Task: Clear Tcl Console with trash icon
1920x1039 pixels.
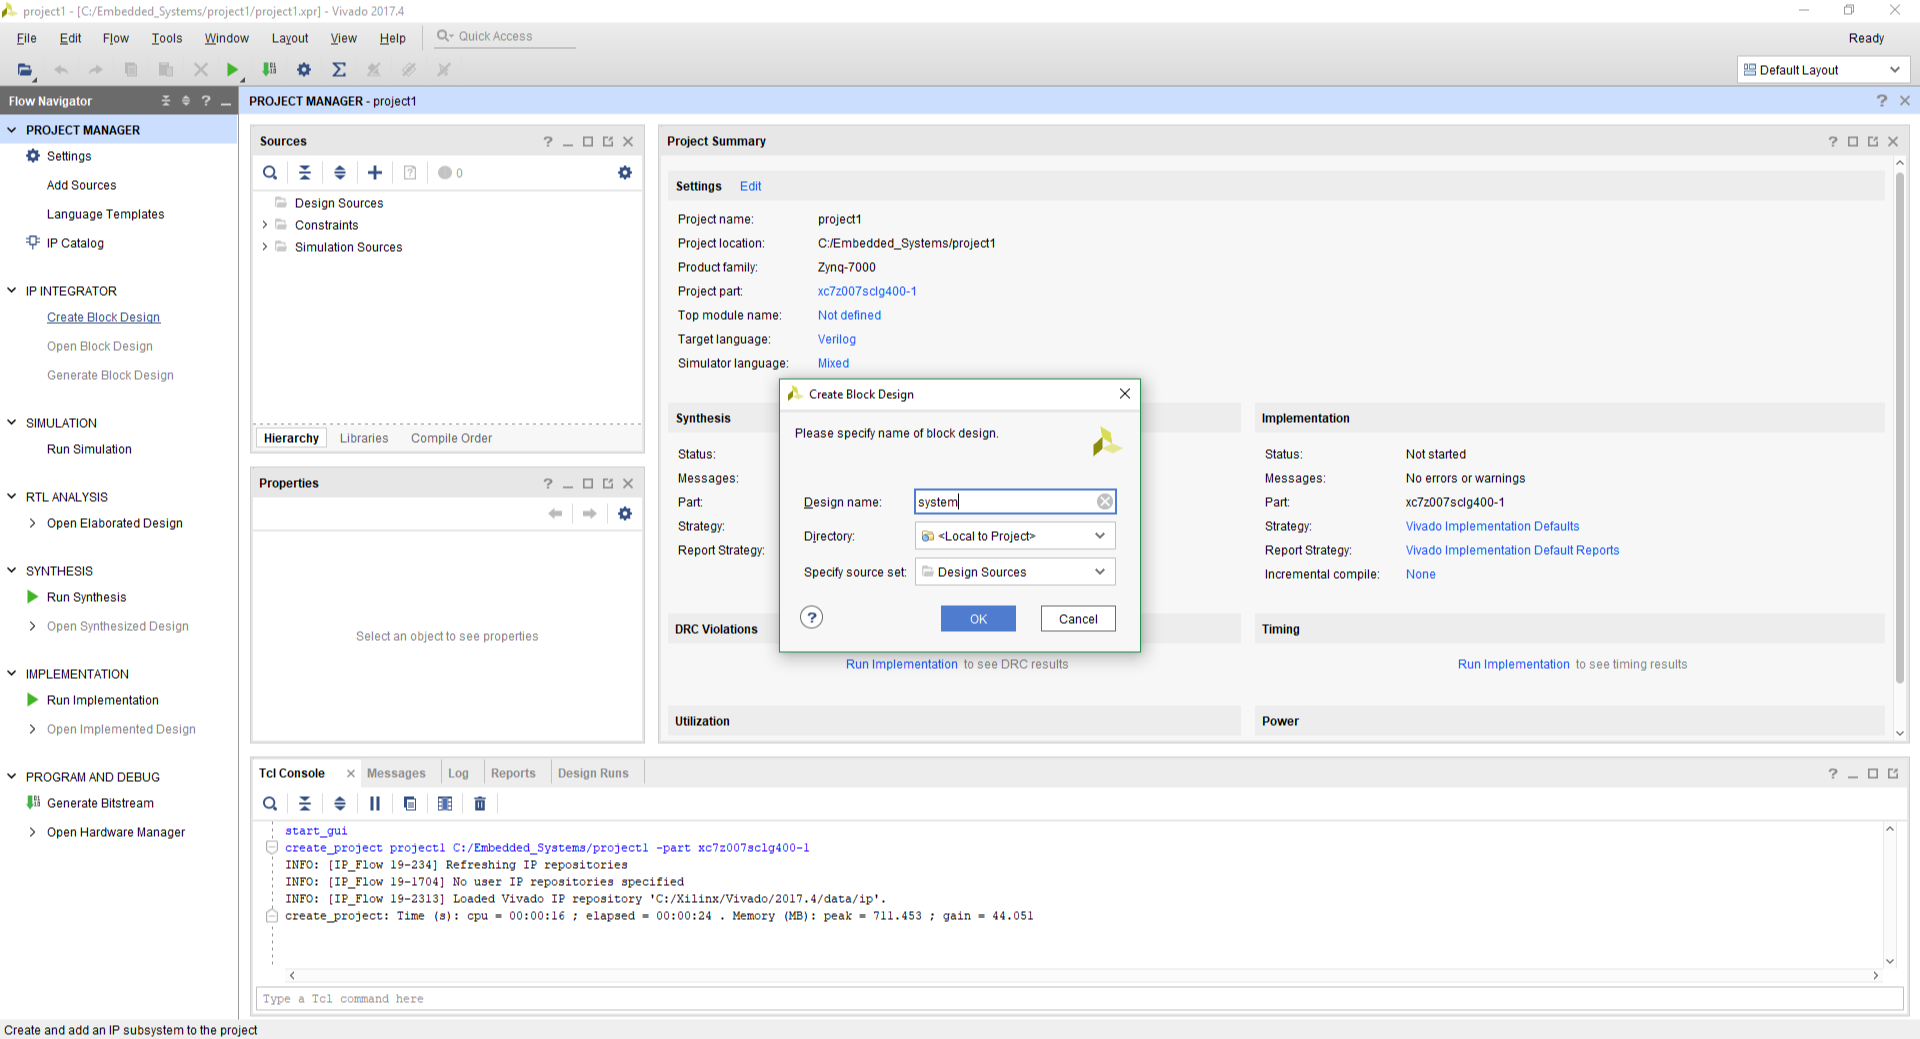Action: coord(480,804)
